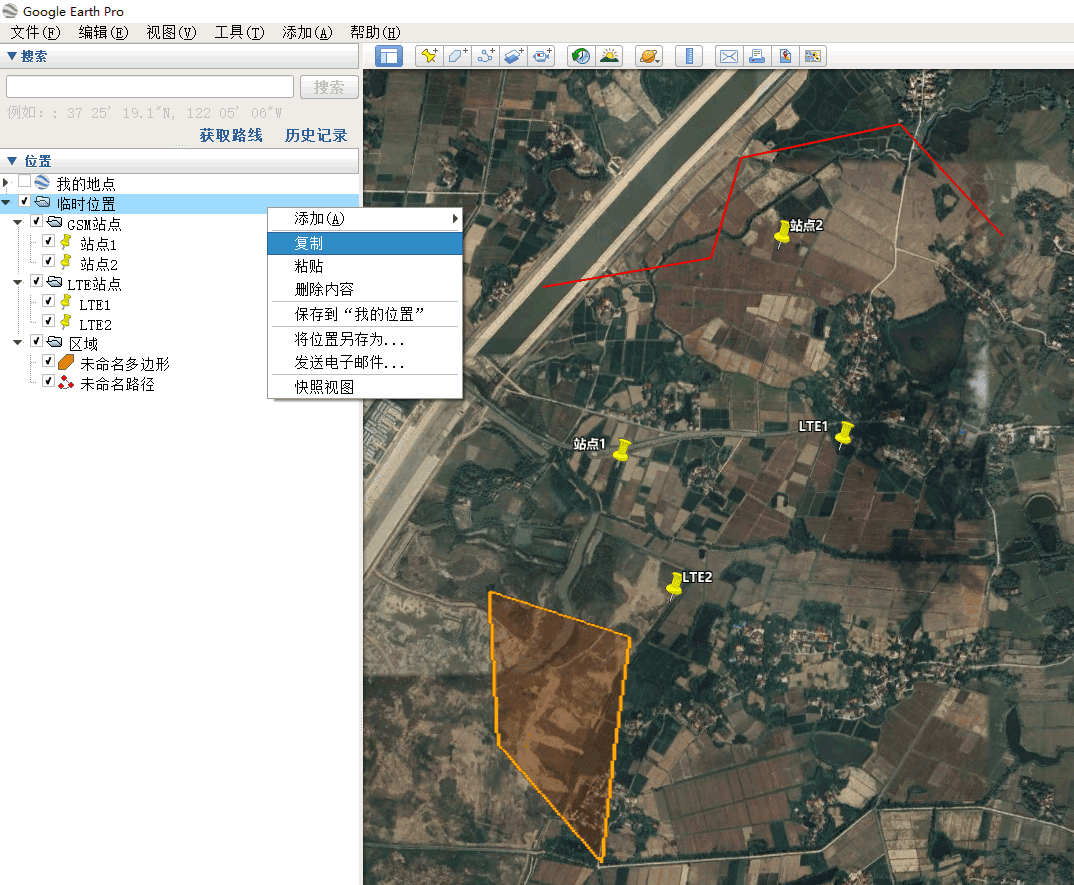
Task: Expand the 我的地点 tree node
Action: pos(6,182)
